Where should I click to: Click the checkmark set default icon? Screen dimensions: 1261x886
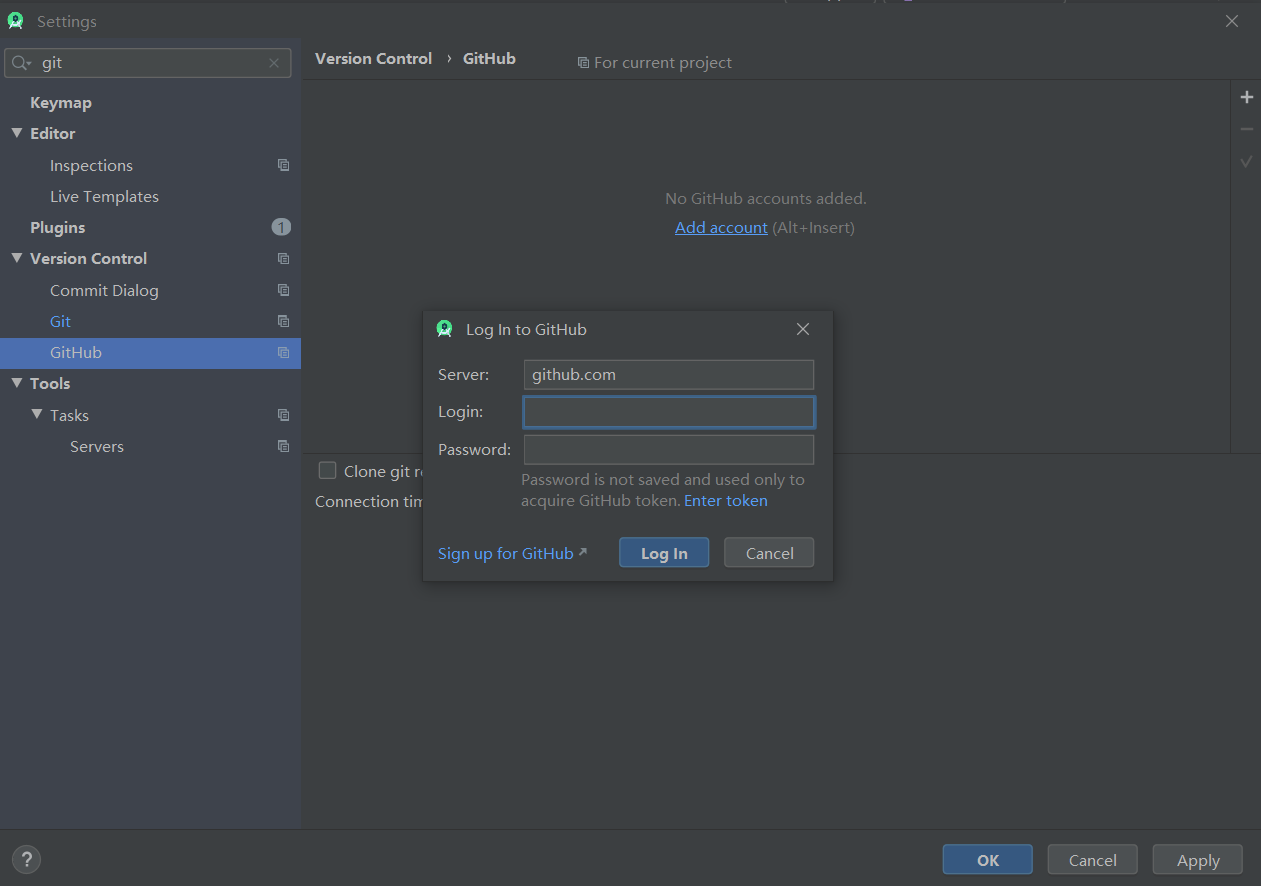[x=1246, y=161]
